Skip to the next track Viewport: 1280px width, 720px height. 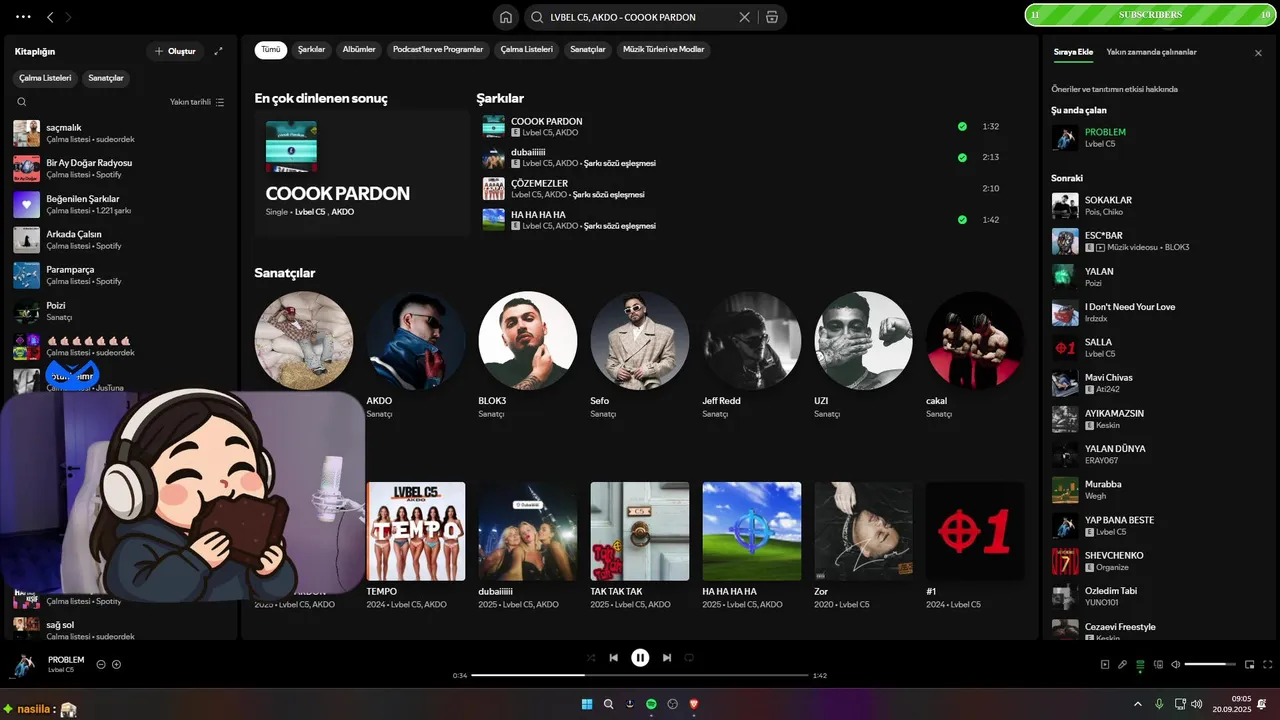(x=666, y=658)
